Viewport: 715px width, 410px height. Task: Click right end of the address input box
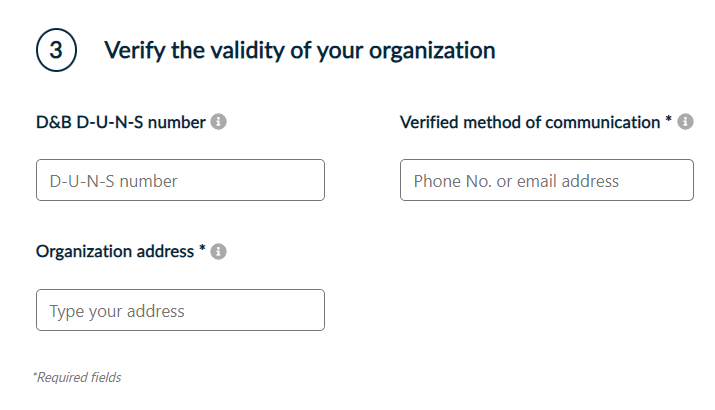click(x=308, y=310)
